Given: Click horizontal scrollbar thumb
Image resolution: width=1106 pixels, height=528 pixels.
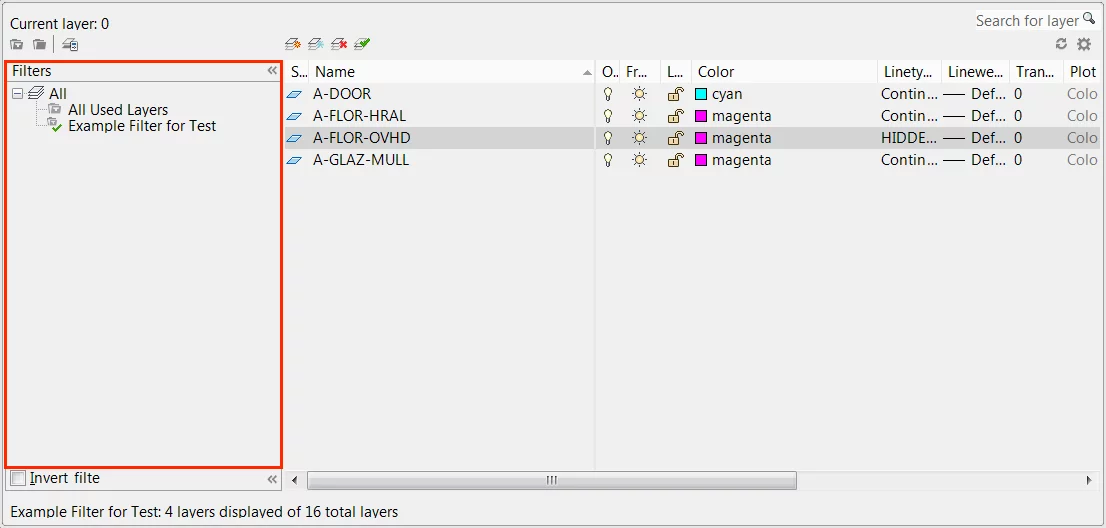Looking at the screenshot, I should click(552, 480).
